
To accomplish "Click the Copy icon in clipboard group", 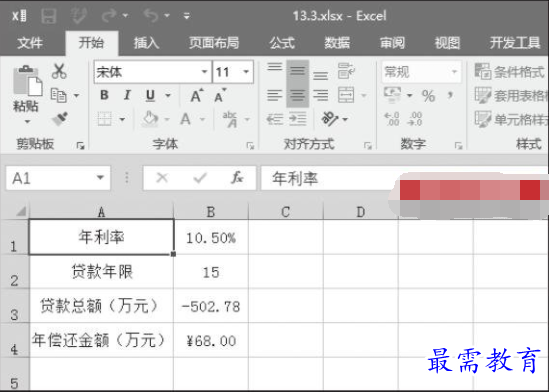I will coord(58,95).
